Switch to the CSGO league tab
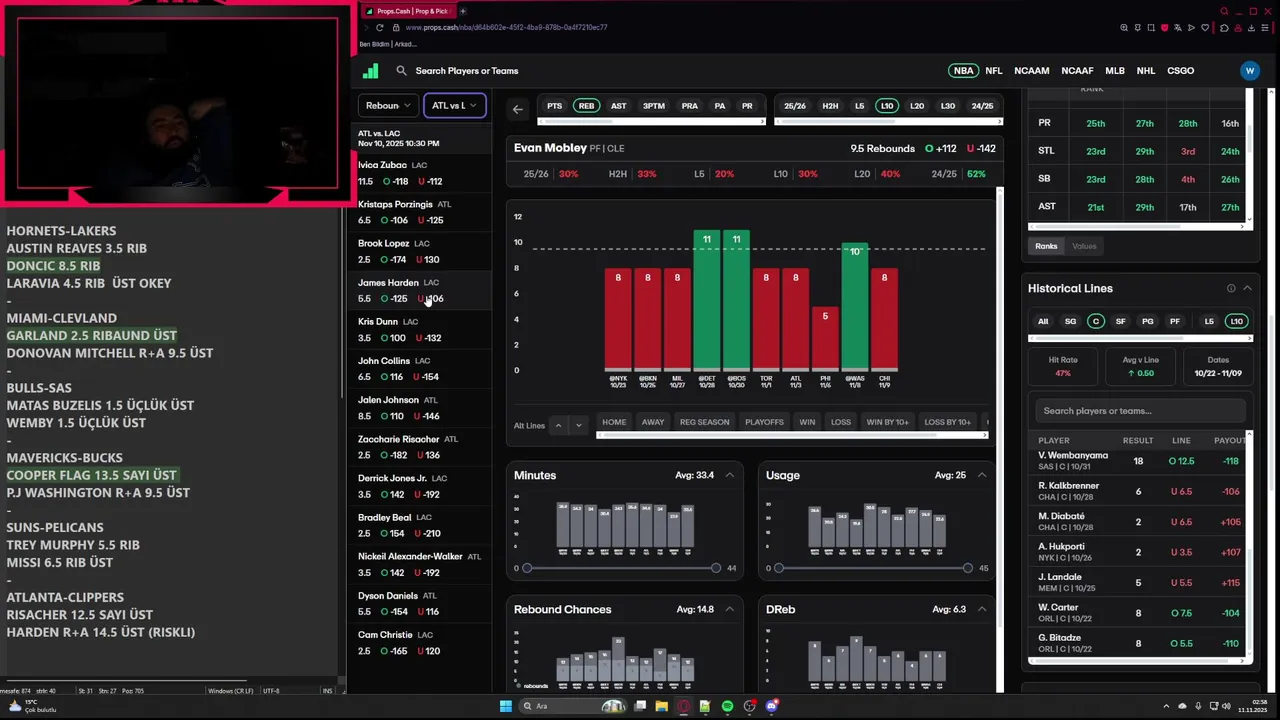The width and height of the screenshot is (1280, 720). tap(1180, 71)
